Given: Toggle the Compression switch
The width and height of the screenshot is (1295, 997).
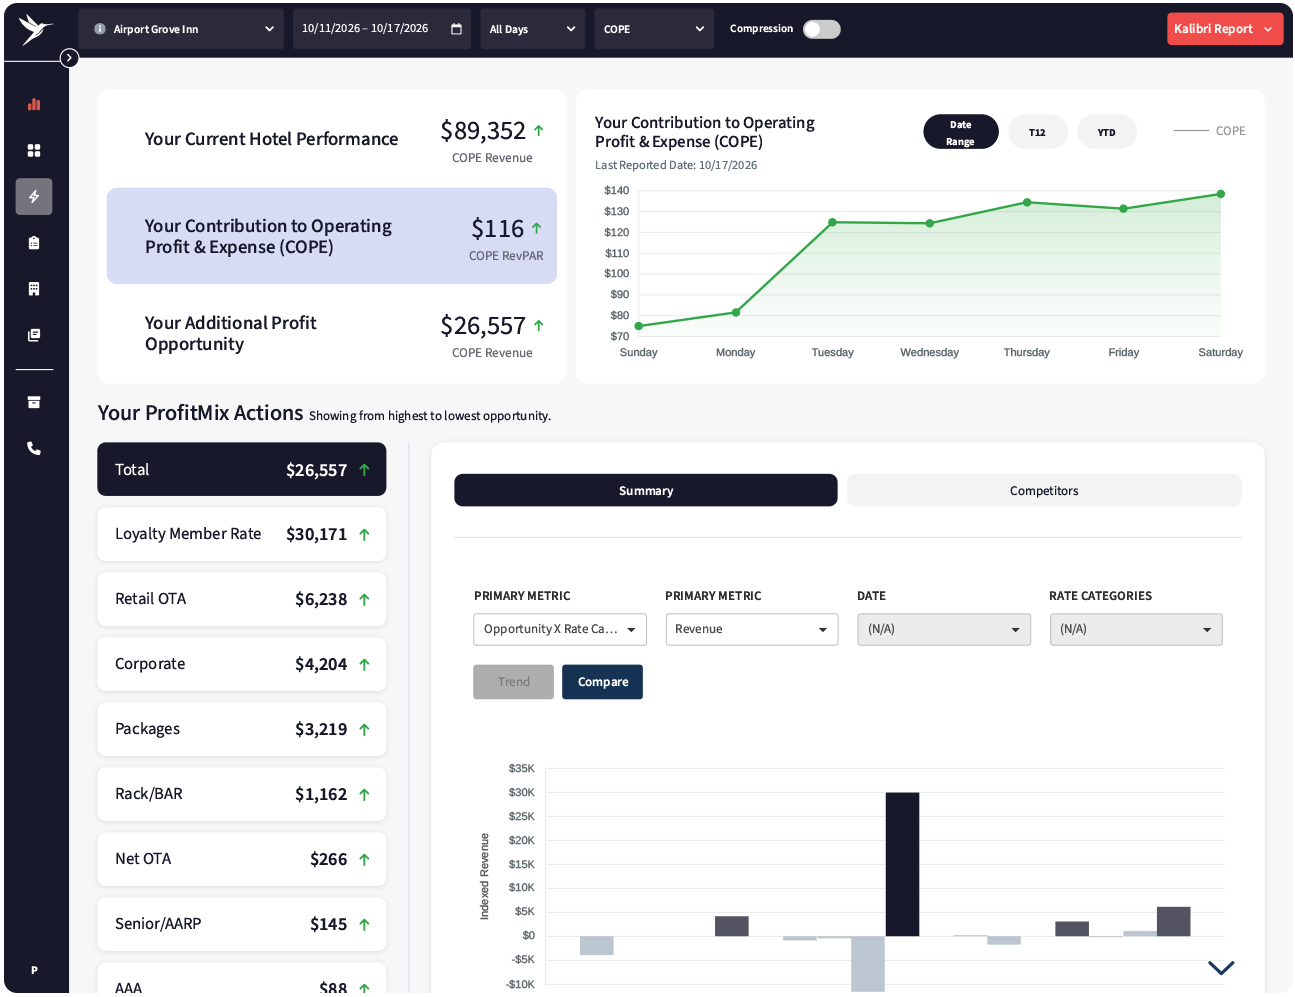Looking at the screenshot, I should (822, 29).
